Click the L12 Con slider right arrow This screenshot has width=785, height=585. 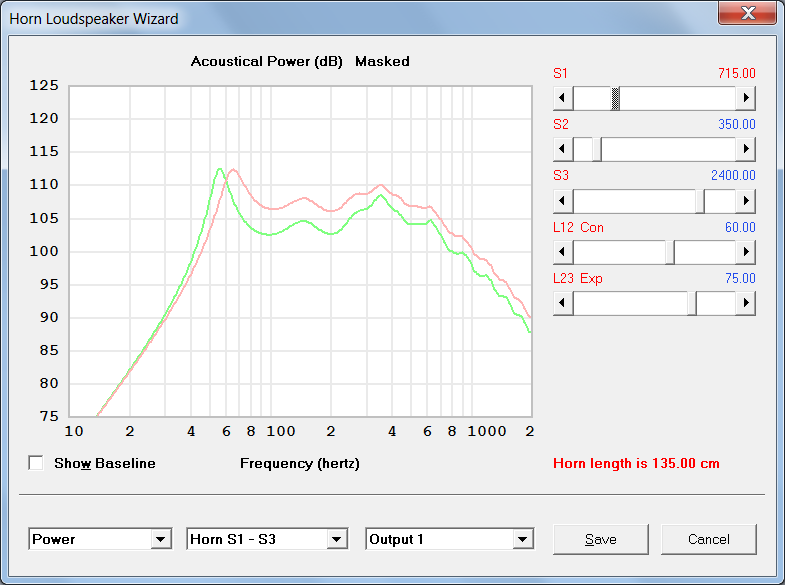(745, 252)
